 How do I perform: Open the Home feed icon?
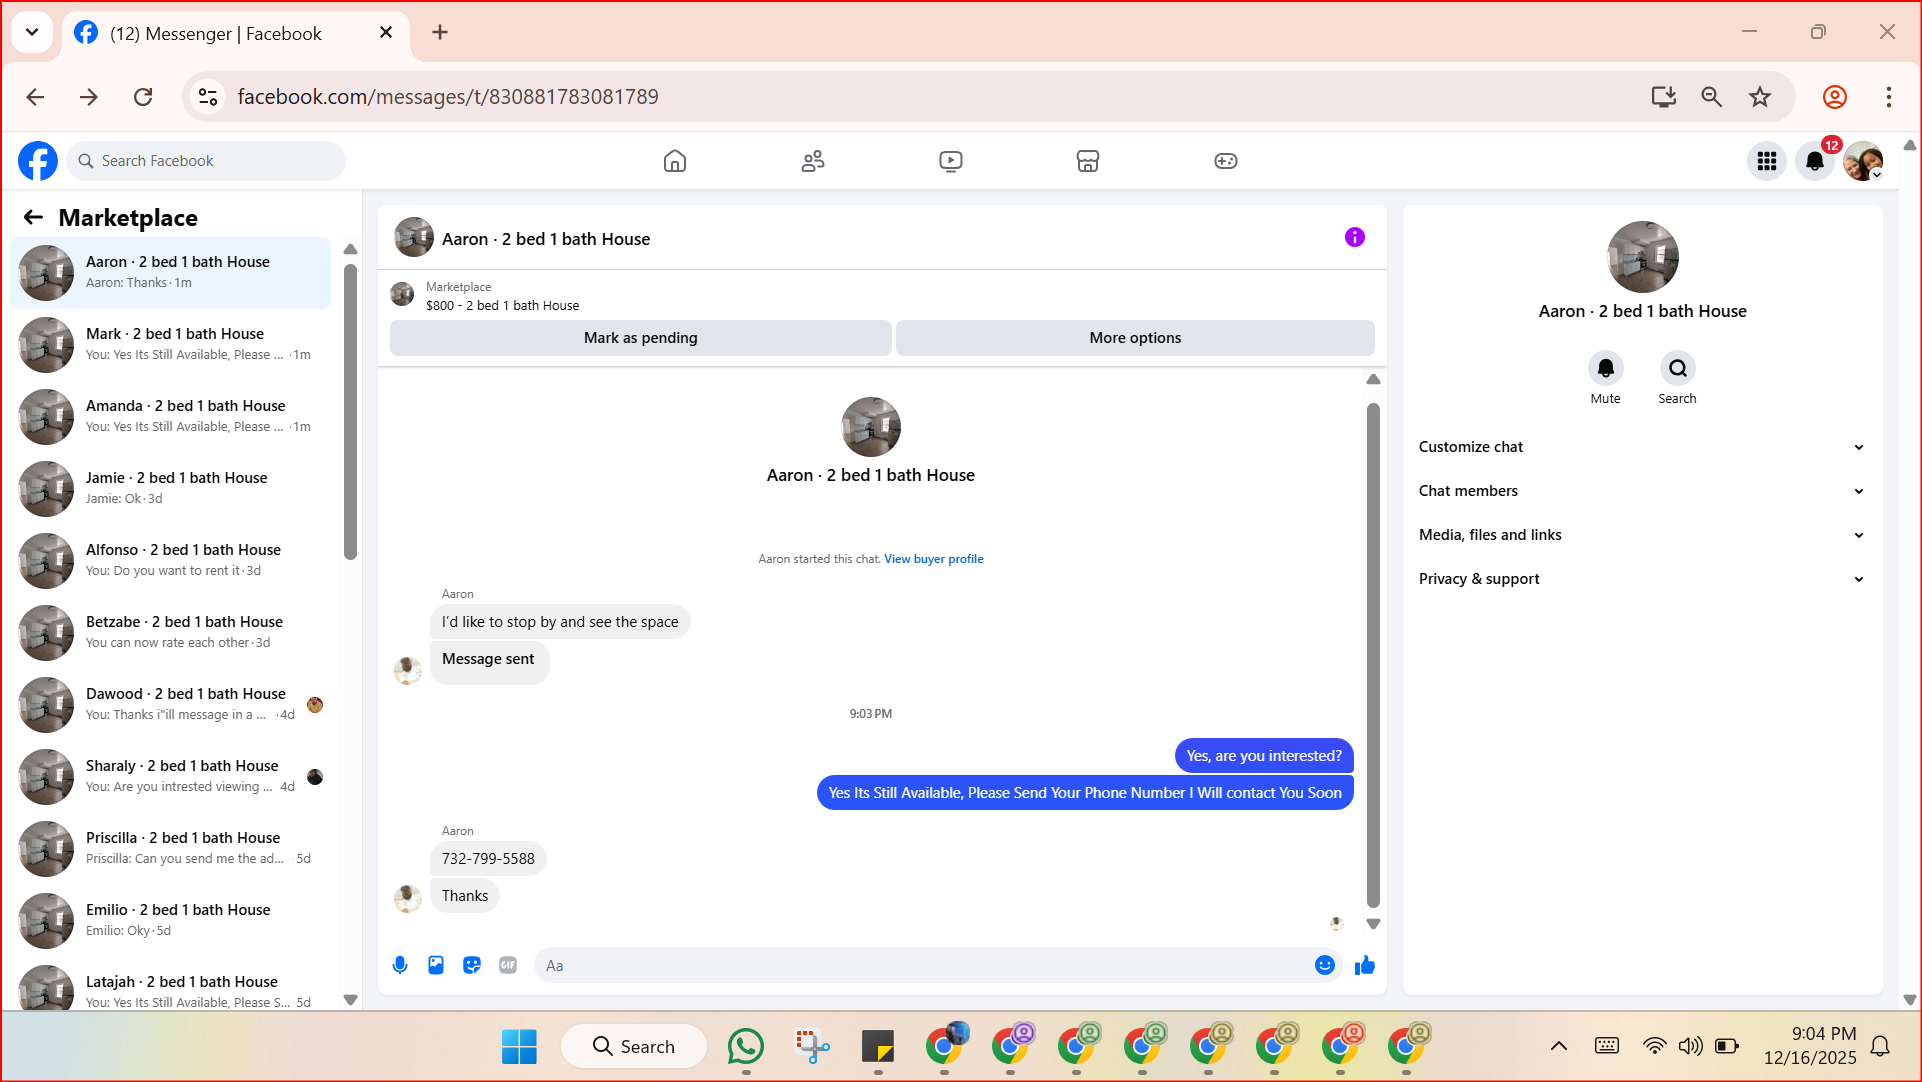pyautogui.click(x=675, y=161)
